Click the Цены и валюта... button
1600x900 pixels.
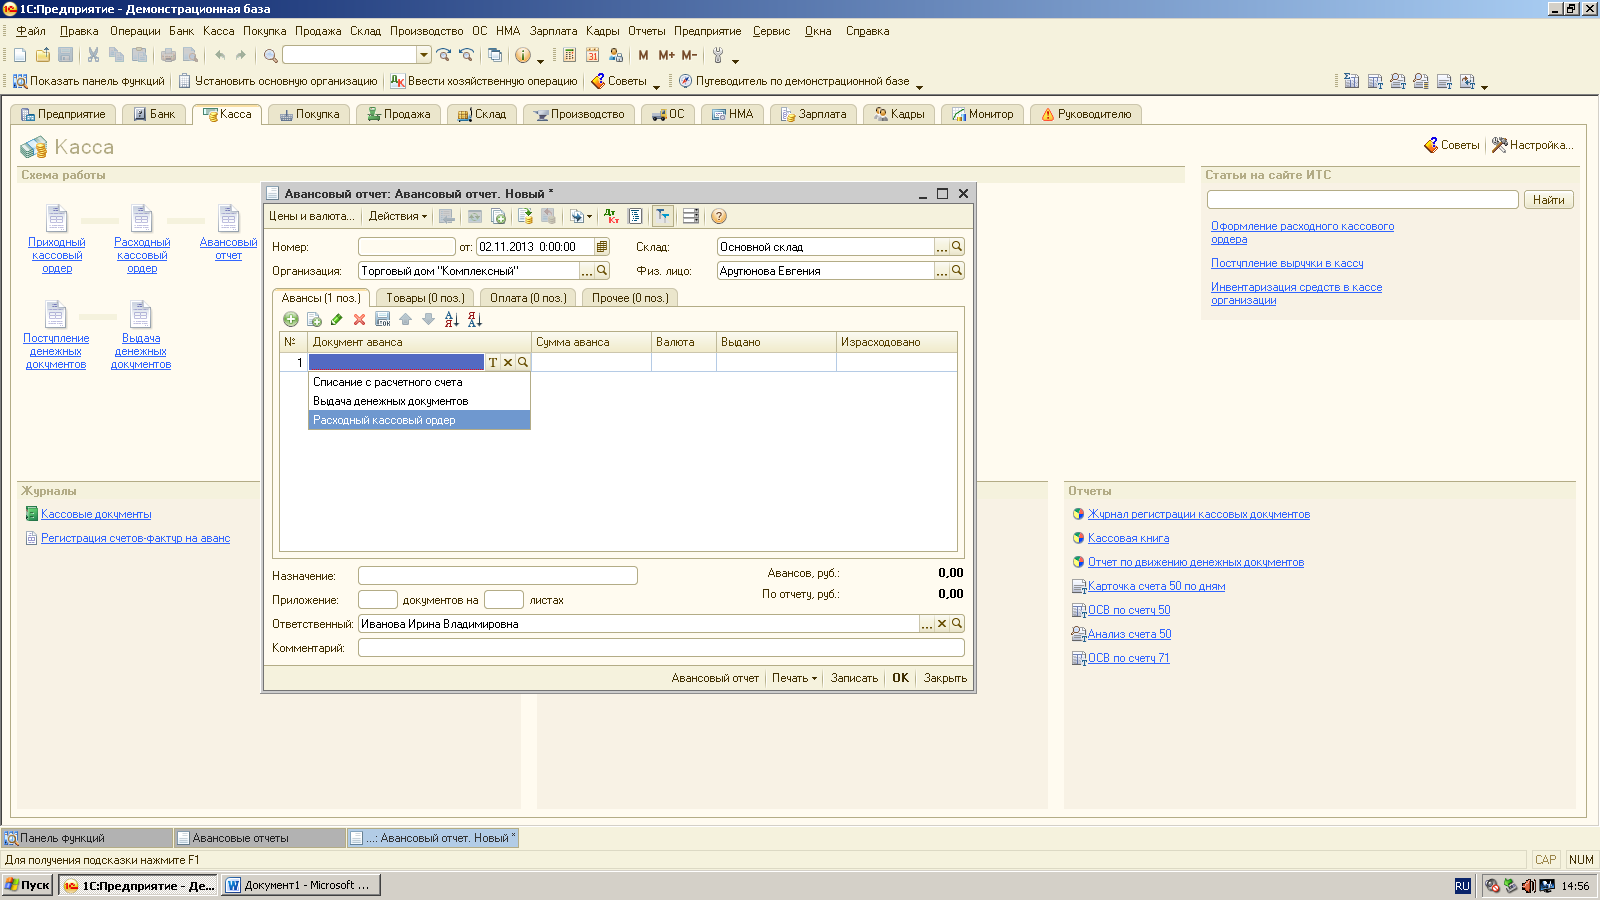311,216
